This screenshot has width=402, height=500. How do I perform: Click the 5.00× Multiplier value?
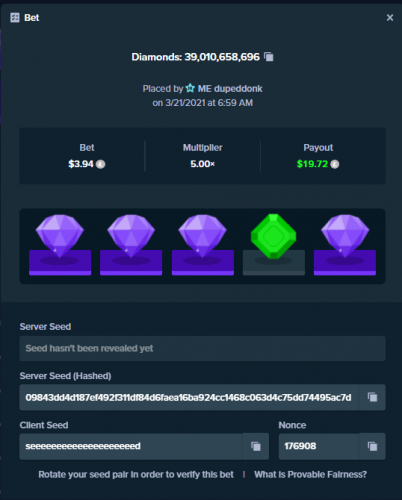[x=202, y=164]
